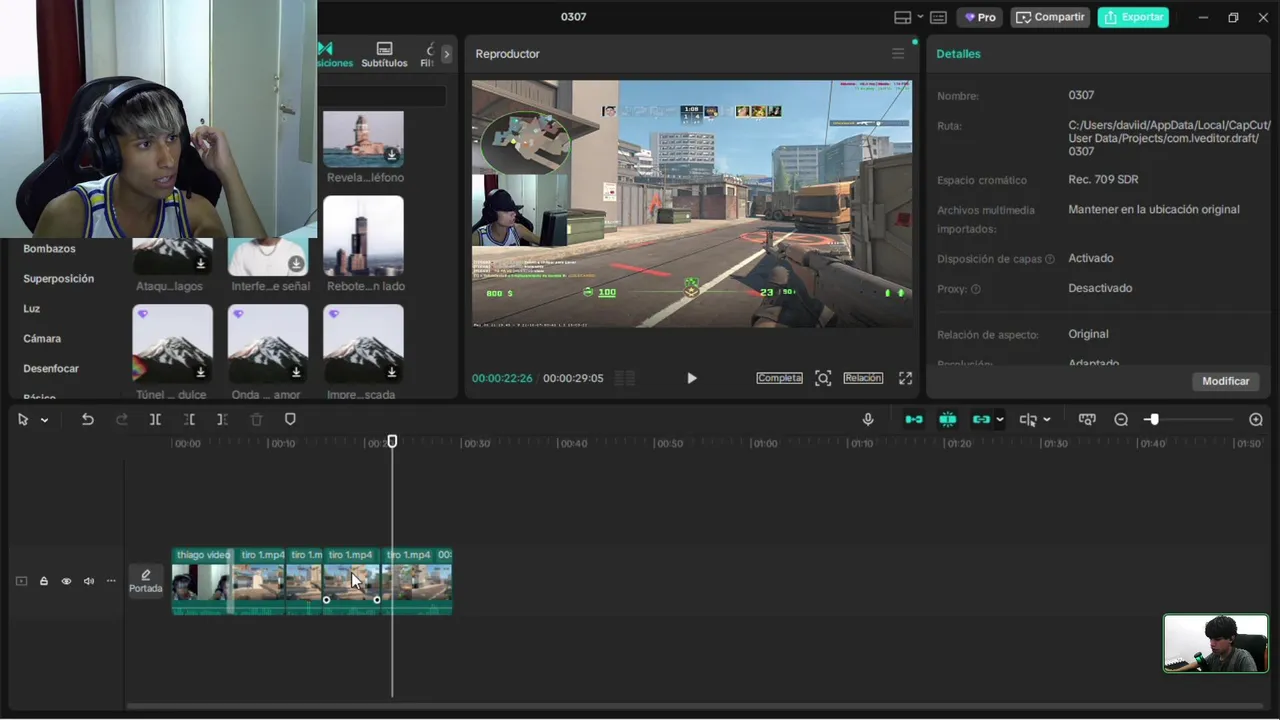This screenshot has height=720, width=1280.
Task: Toggle the main track magnet
Action: [x=914, y=420]
